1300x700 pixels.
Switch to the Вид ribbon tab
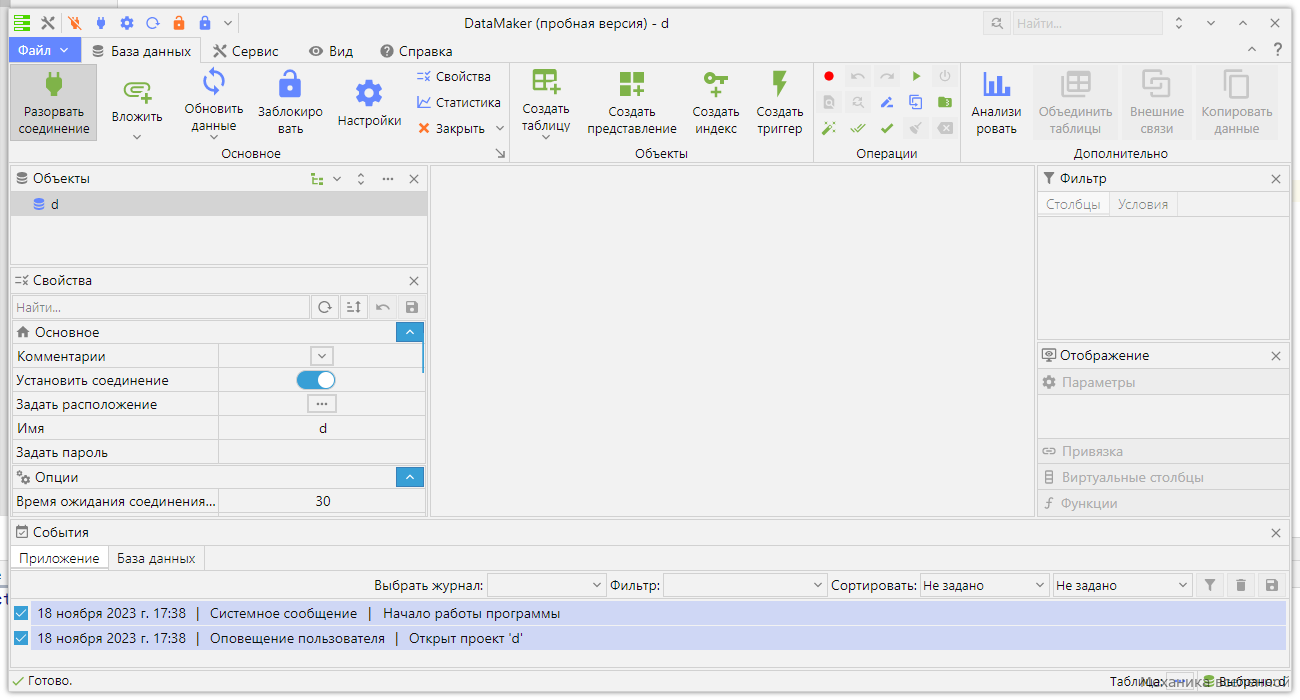coord(331,51)
